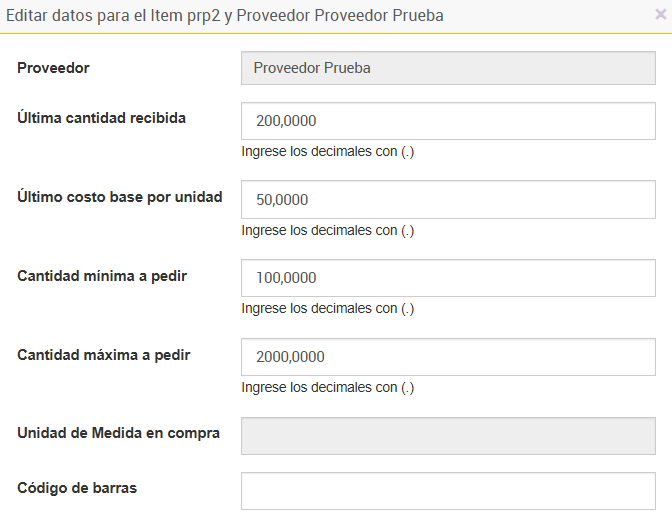Click the dialog title mentioning Item prp2
672x522 pixels.
(x=225, y=16)
